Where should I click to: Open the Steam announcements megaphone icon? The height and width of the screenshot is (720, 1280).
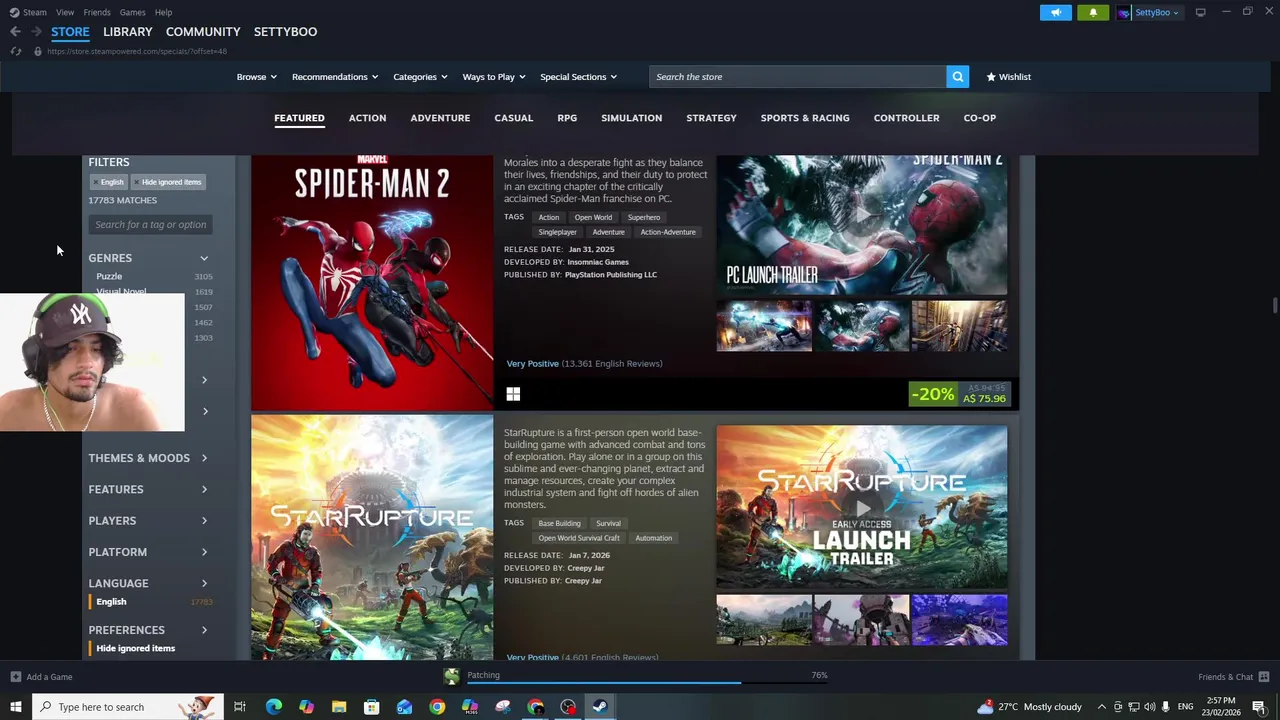click(x=1055, y=12)
